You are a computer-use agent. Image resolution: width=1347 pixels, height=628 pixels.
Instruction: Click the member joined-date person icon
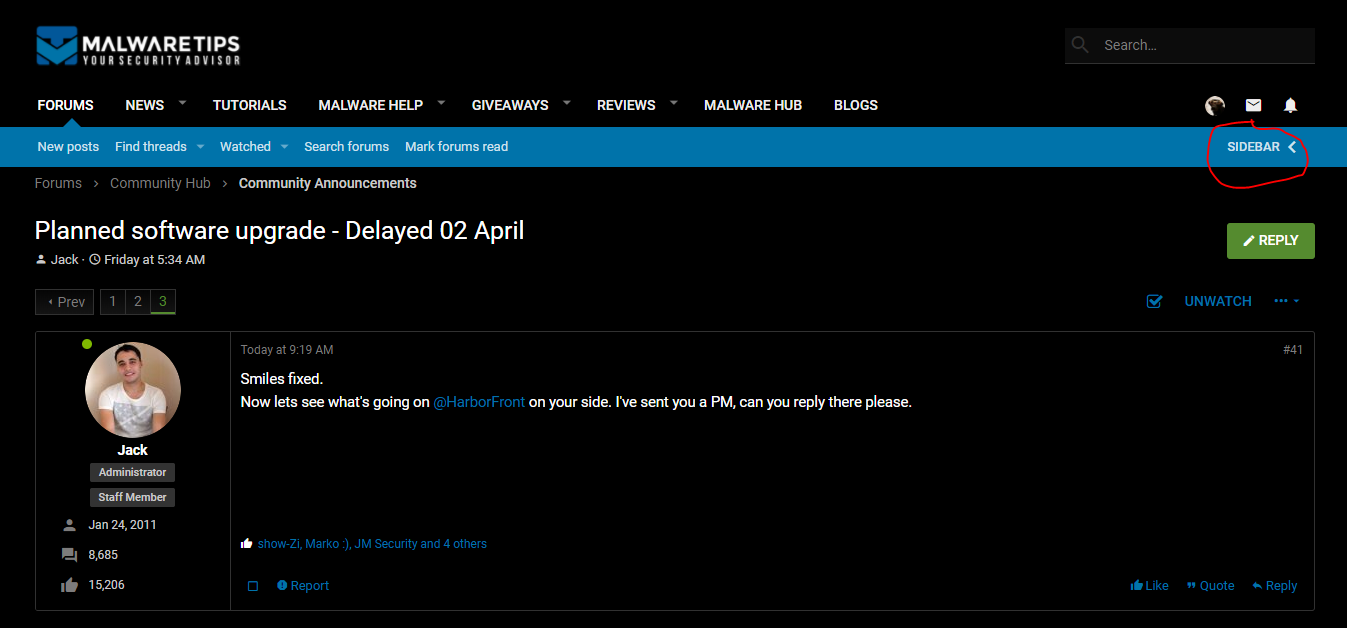(x=69, y=525)
